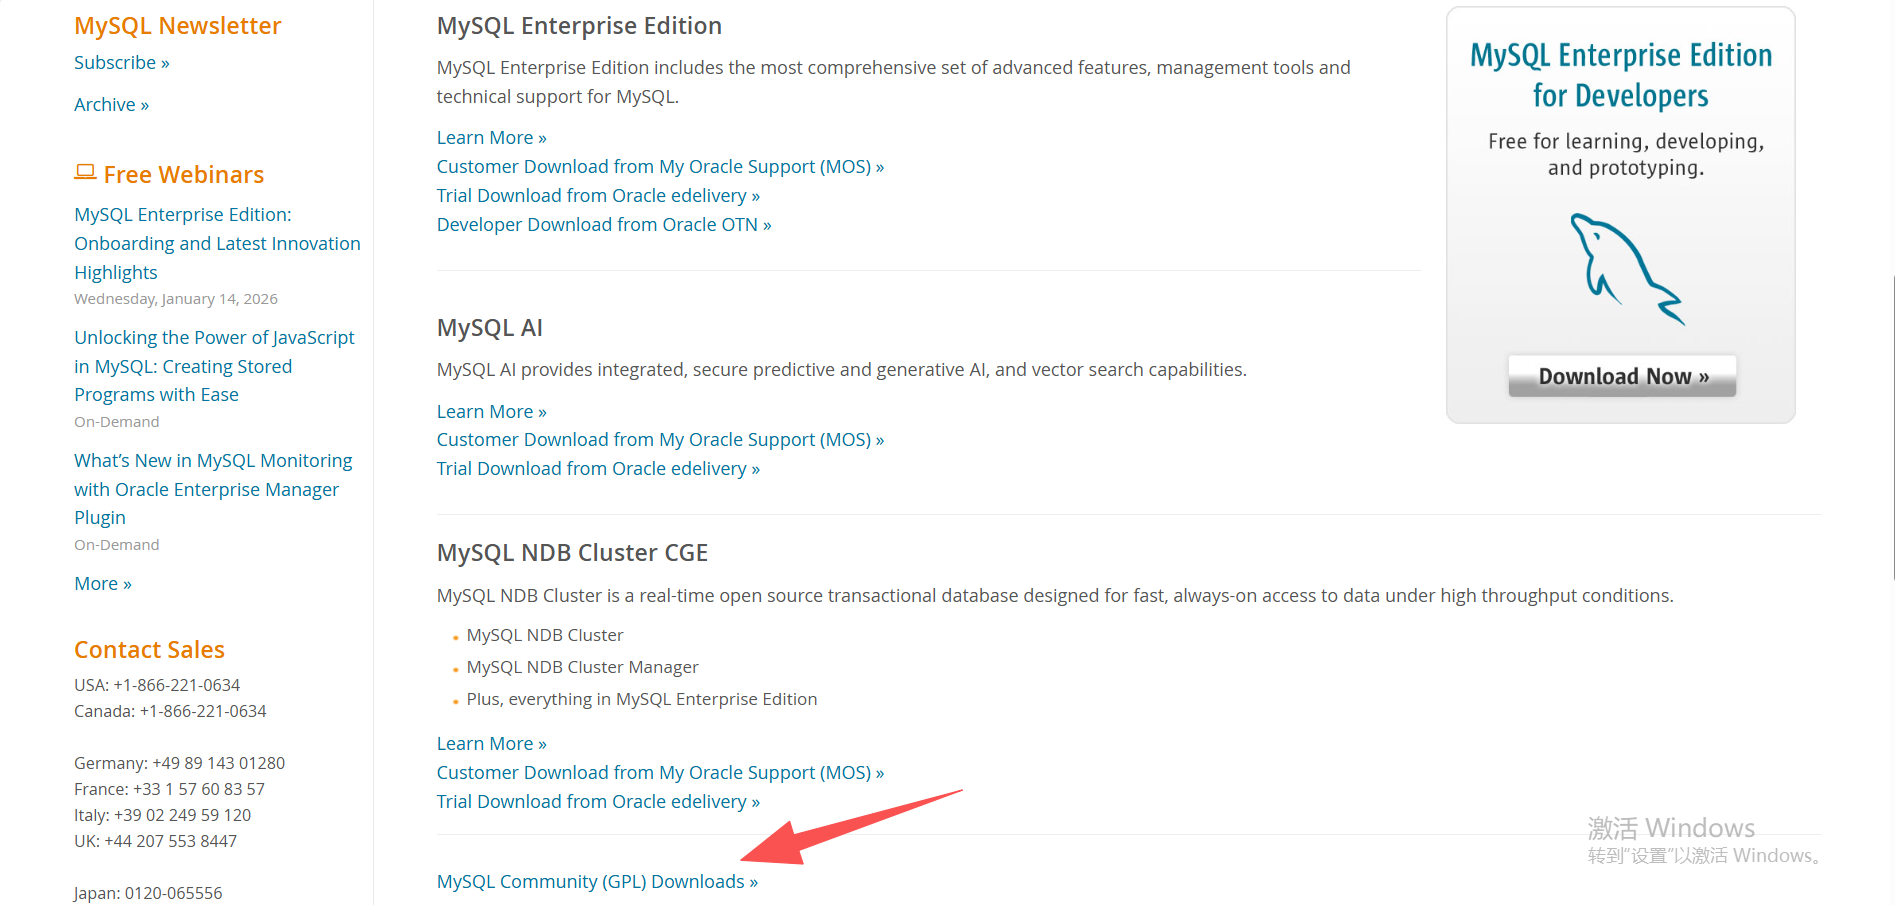The image size is (1895, 905).
Task: Open the Free Webinars heading link
Action: point(184,175)
